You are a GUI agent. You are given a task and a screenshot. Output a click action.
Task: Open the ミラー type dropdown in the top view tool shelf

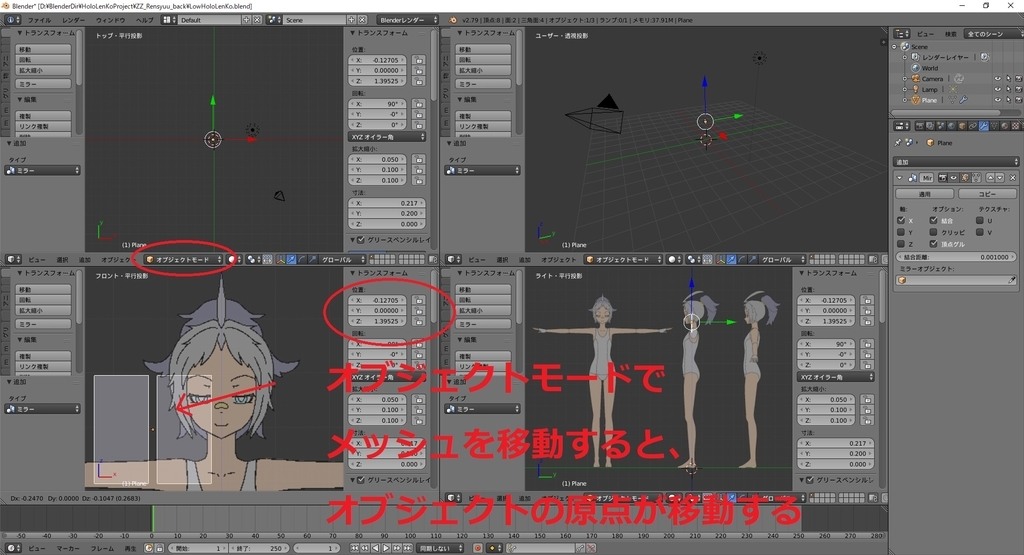(42, 170)
